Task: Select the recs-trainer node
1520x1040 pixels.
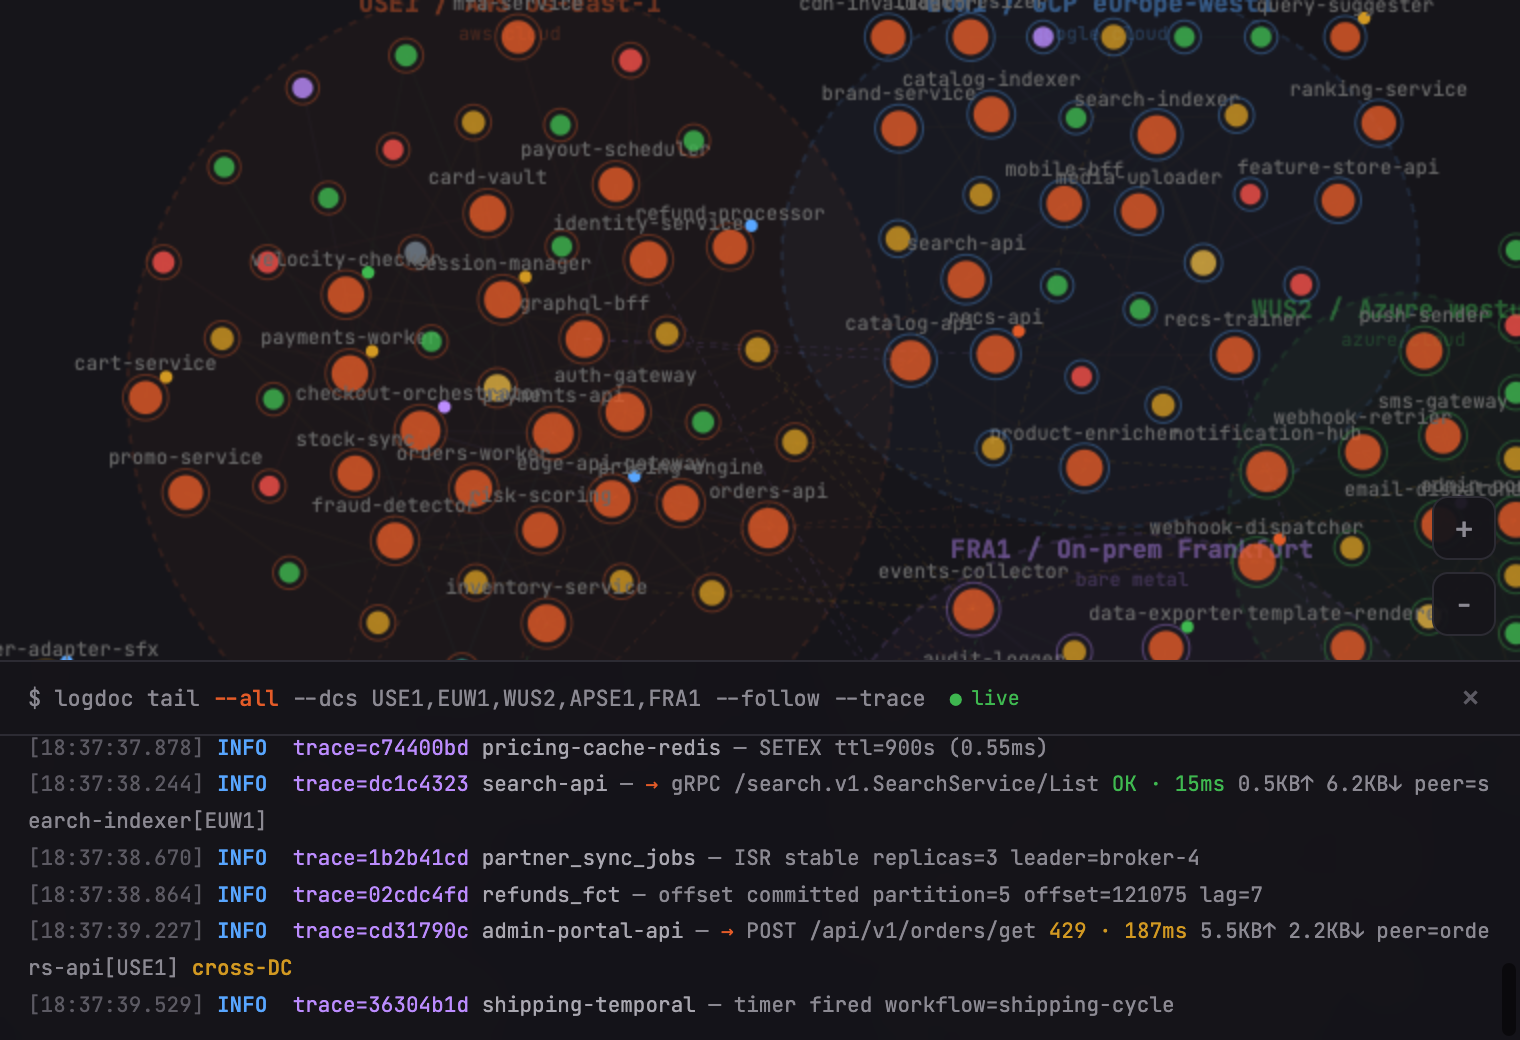Action: tap(1235, 354)
